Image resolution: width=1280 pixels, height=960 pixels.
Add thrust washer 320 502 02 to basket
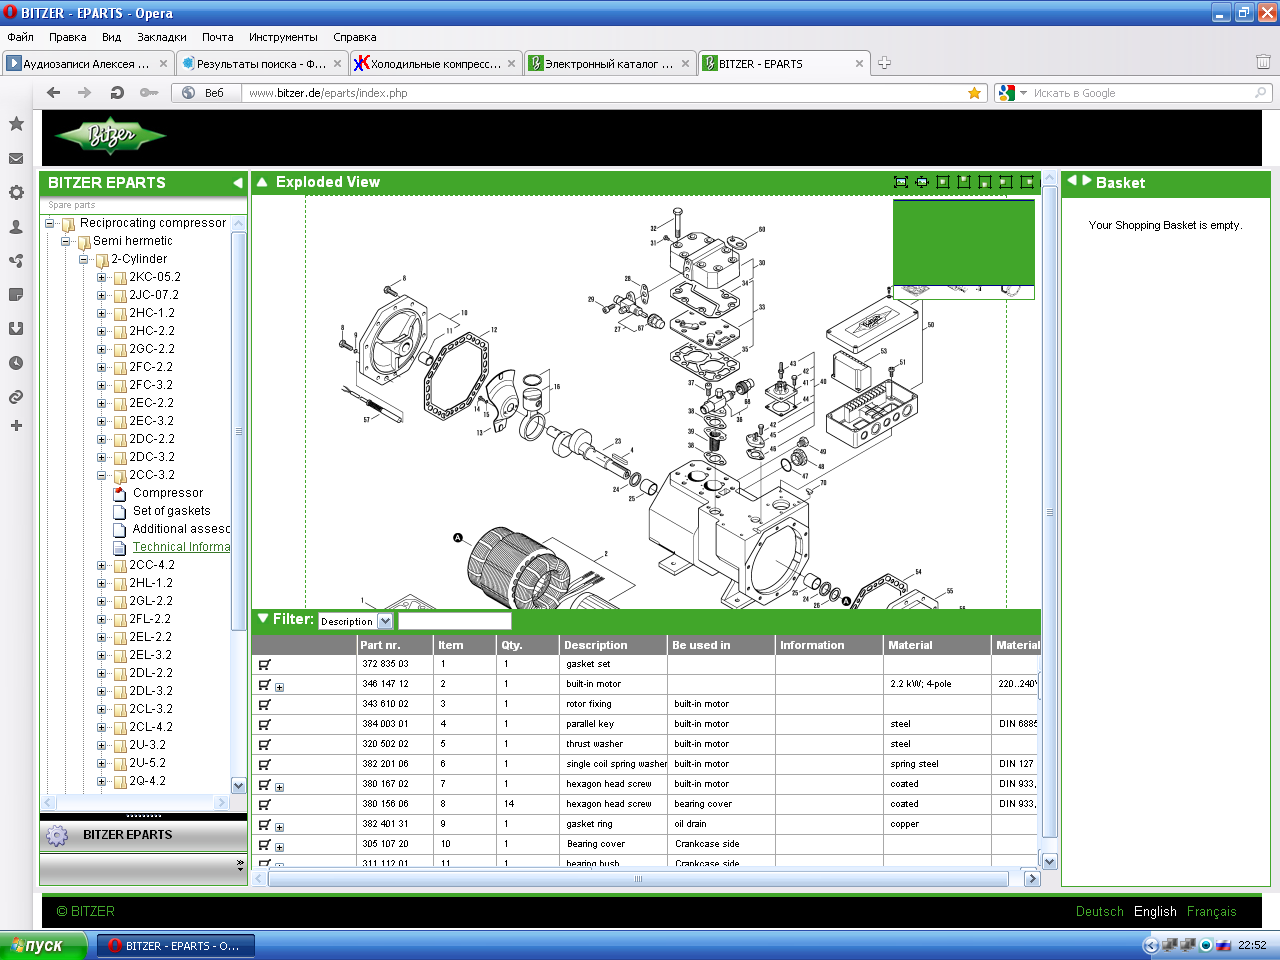[x=265, y=744]
